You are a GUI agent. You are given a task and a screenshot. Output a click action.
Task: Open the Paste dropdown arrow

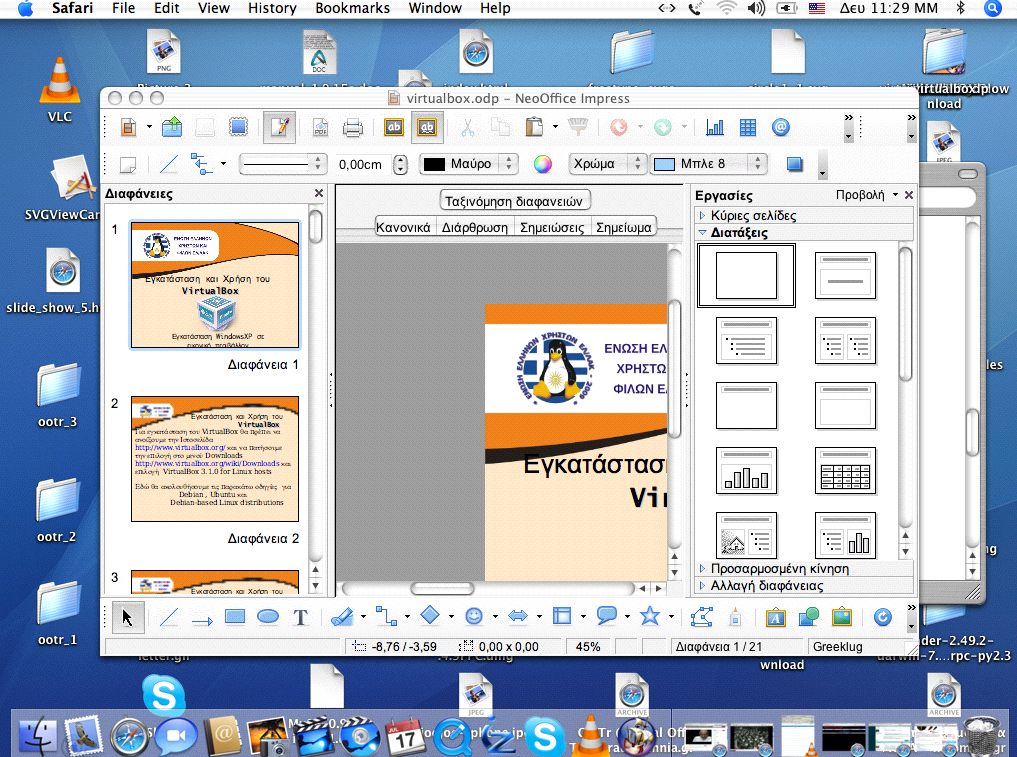pyautogui.click(x=555, y=127)
